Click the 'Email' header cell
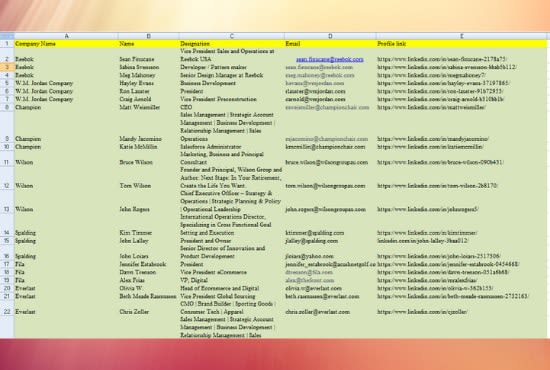 click(x=330, y=44)
